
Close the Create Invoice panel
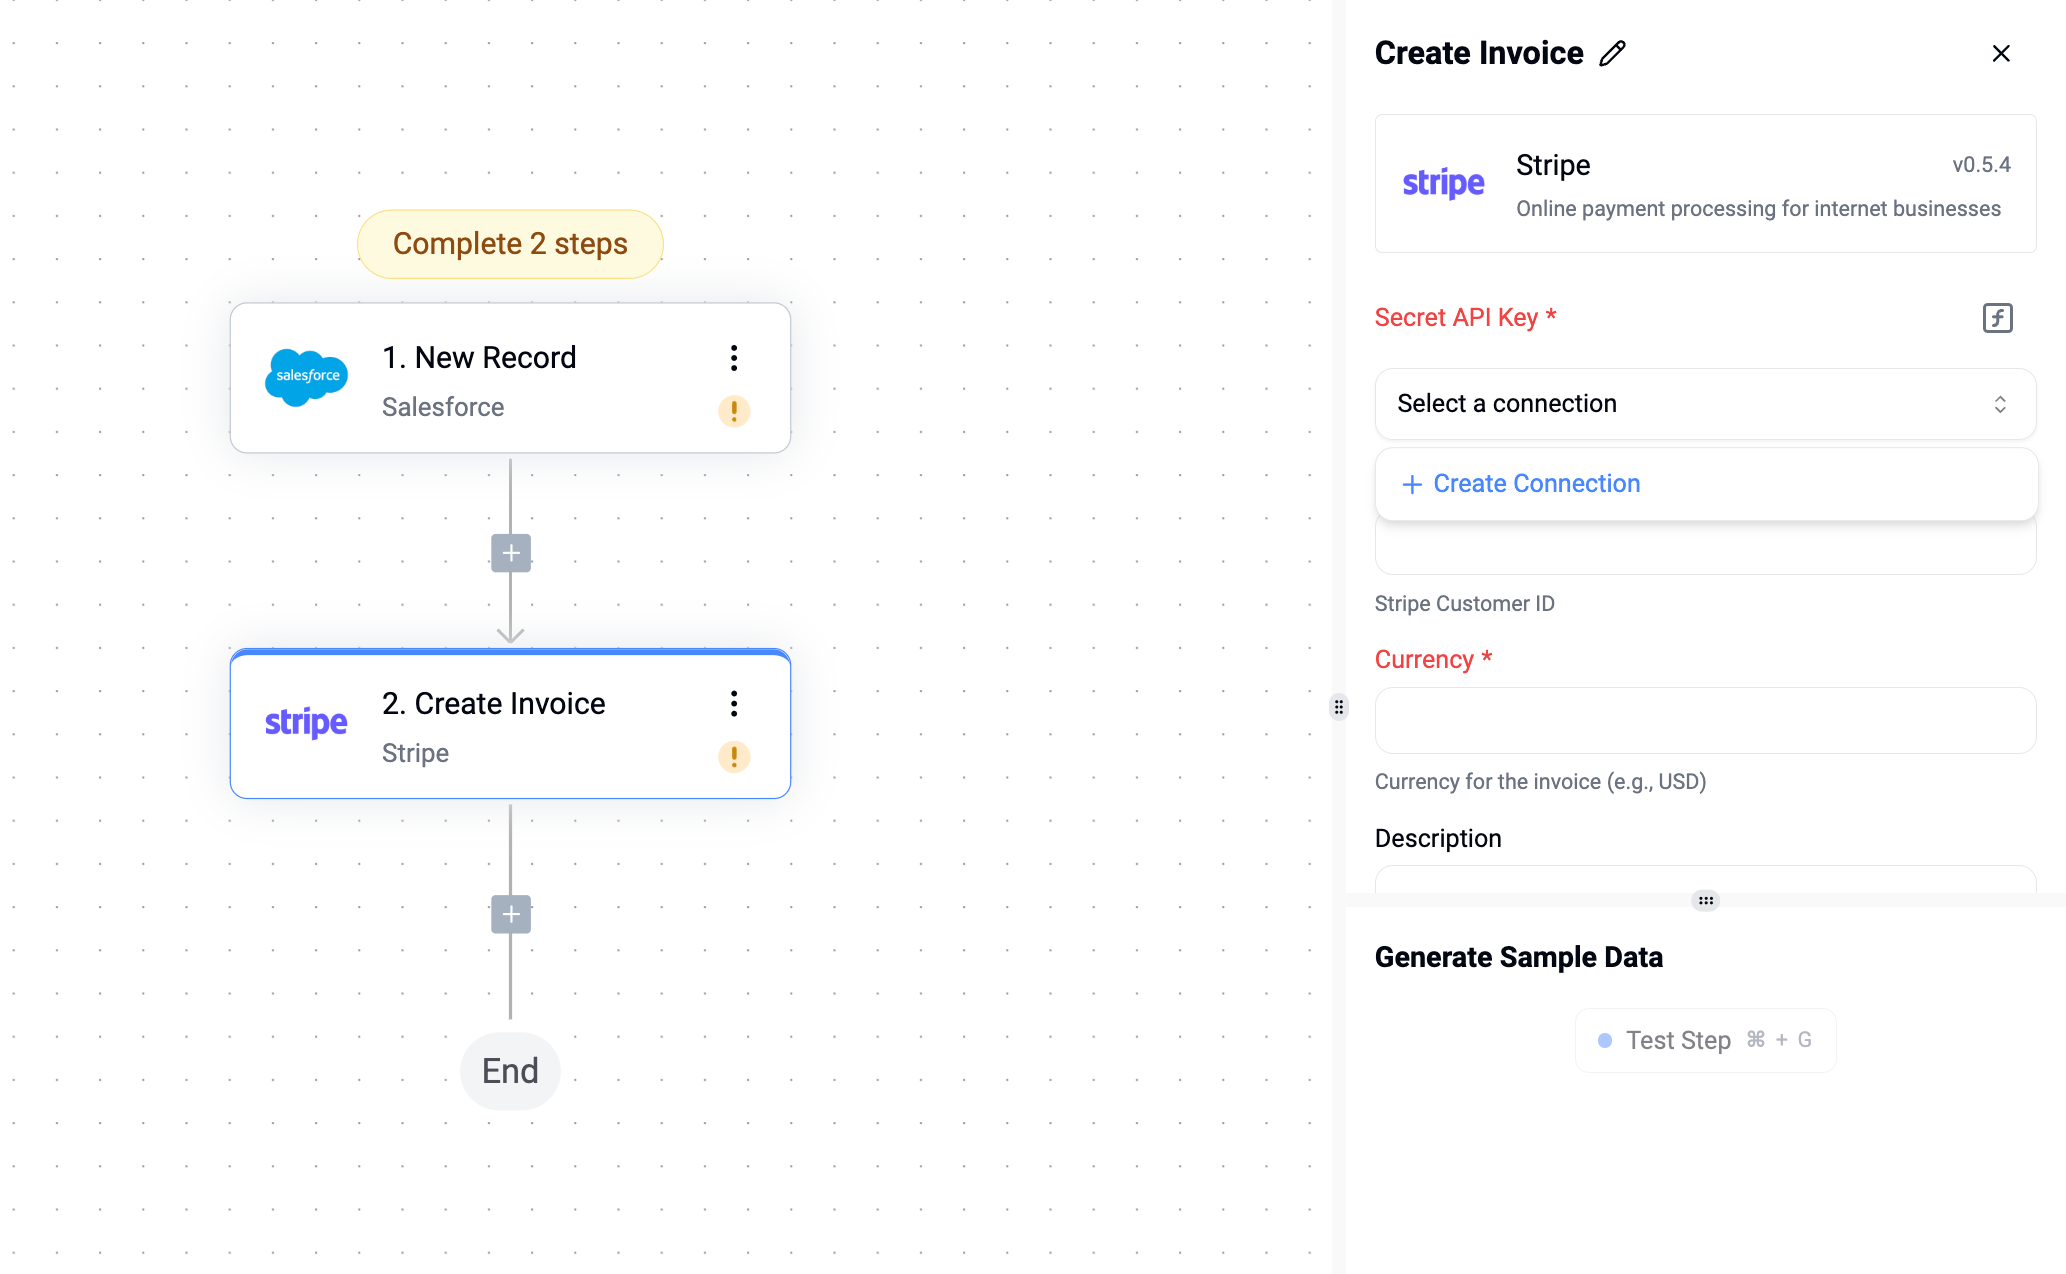coord(2001,53)
